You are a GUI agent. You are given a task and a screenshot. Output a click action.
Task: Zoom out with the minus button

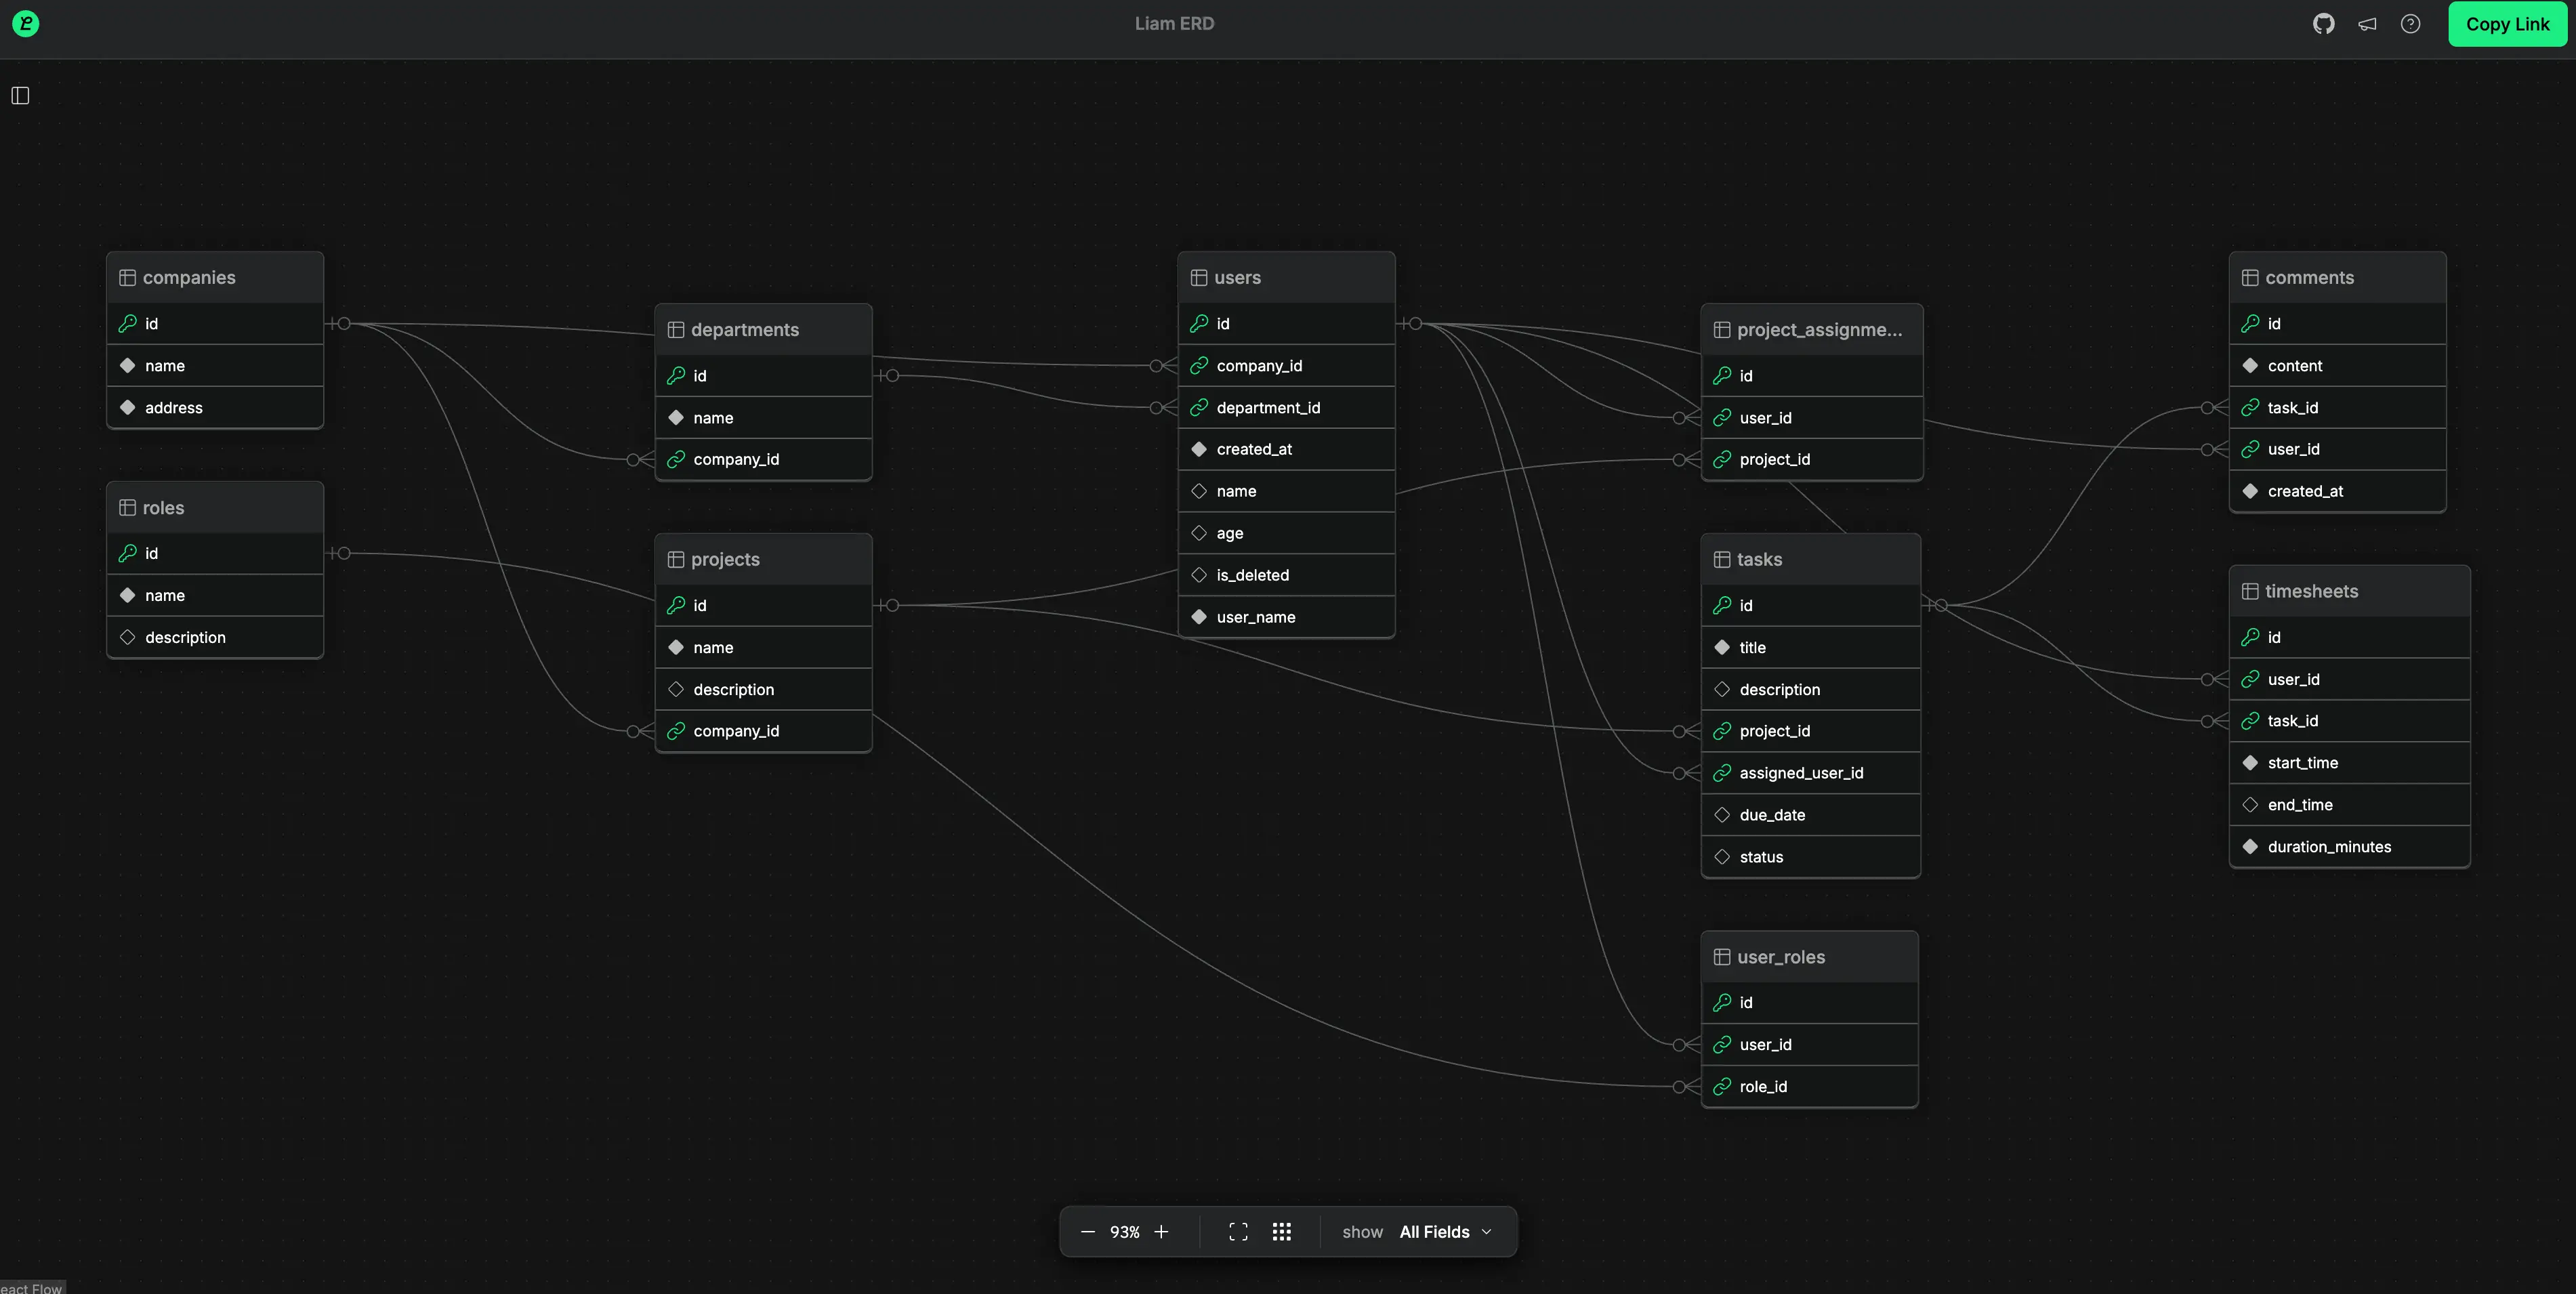(1087, 1232)
